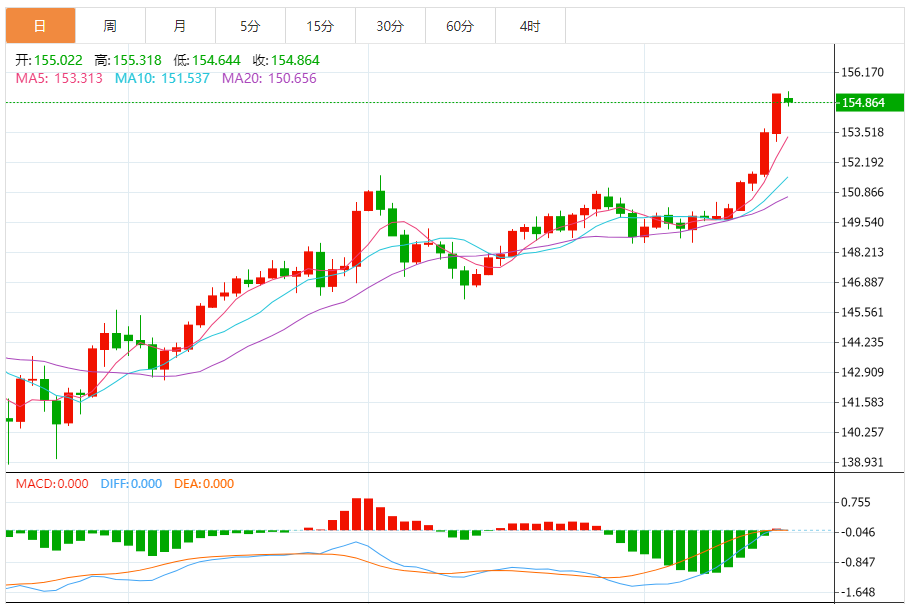The height and width of the screenshot is (604, 914).
Task: Click the MACD:0.000 indicator label
Action: (52, 484)
